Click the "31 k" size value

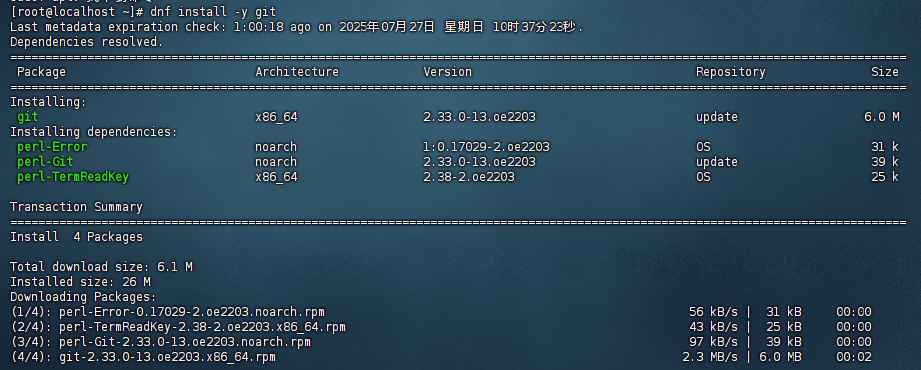[x=885, y=147]
